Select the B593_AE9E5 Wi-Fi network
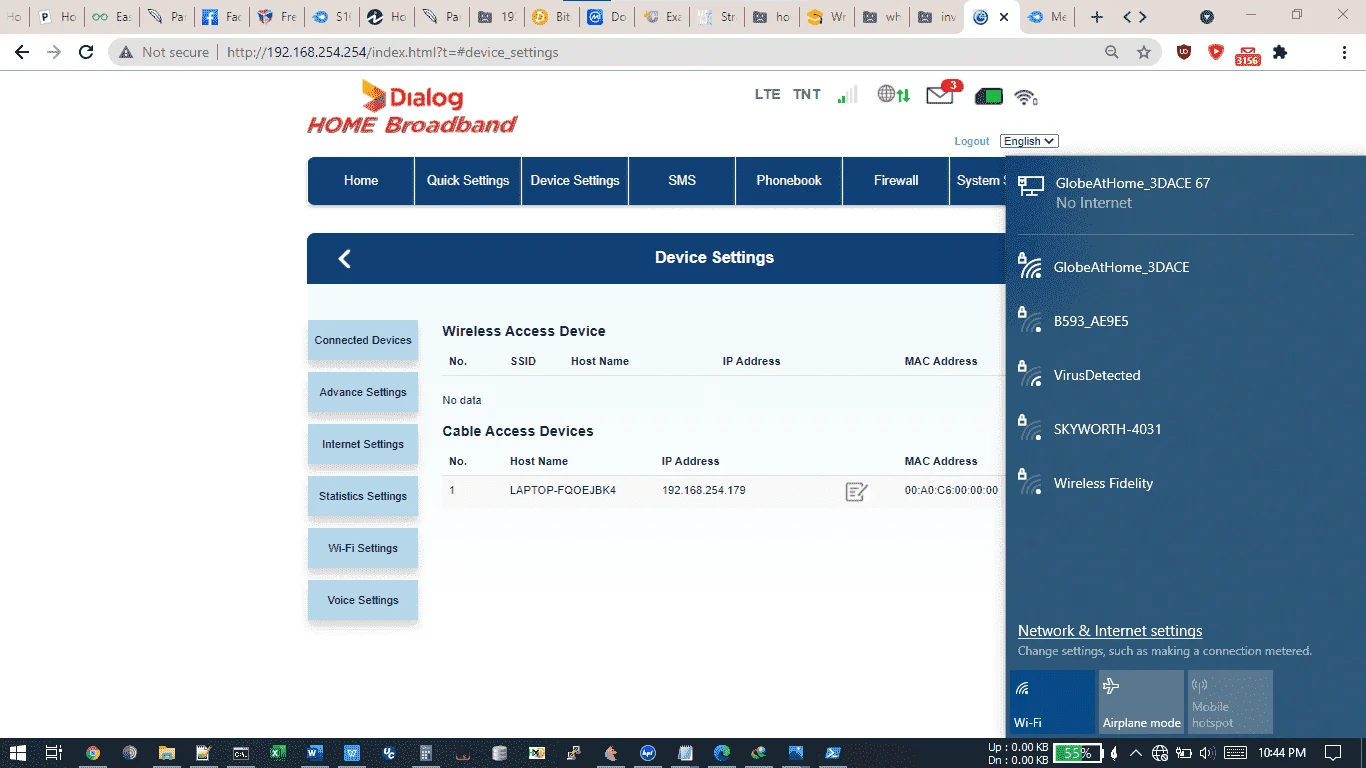The image size is (1366, 768). pos(1186,321)
